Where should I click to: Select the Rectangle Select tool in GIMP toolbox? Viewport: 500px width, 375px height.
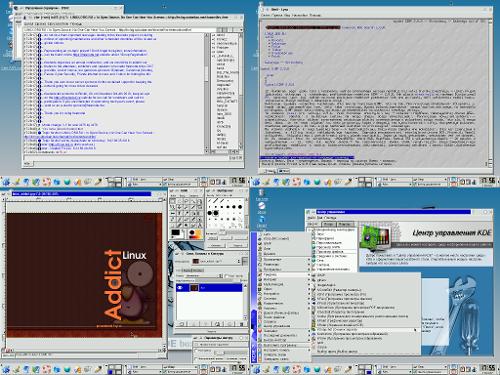tap(173, 201)
